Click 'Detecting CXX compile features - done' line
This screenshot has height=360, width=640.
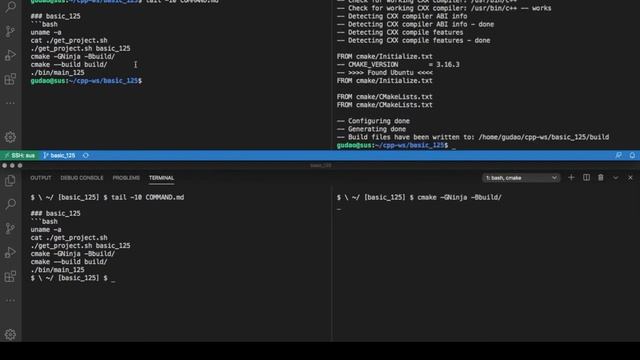413,40
